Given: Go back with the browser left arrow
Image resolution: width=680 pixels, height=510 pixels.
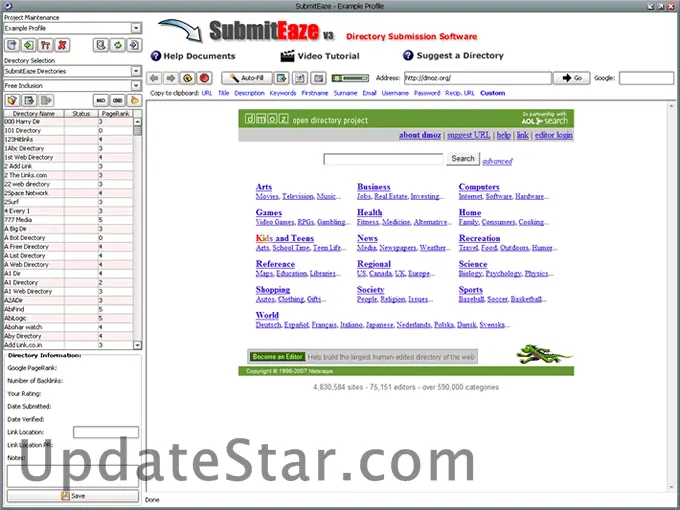Looking at the screenshot, I should pyautogui.click(x=154, y=78).
